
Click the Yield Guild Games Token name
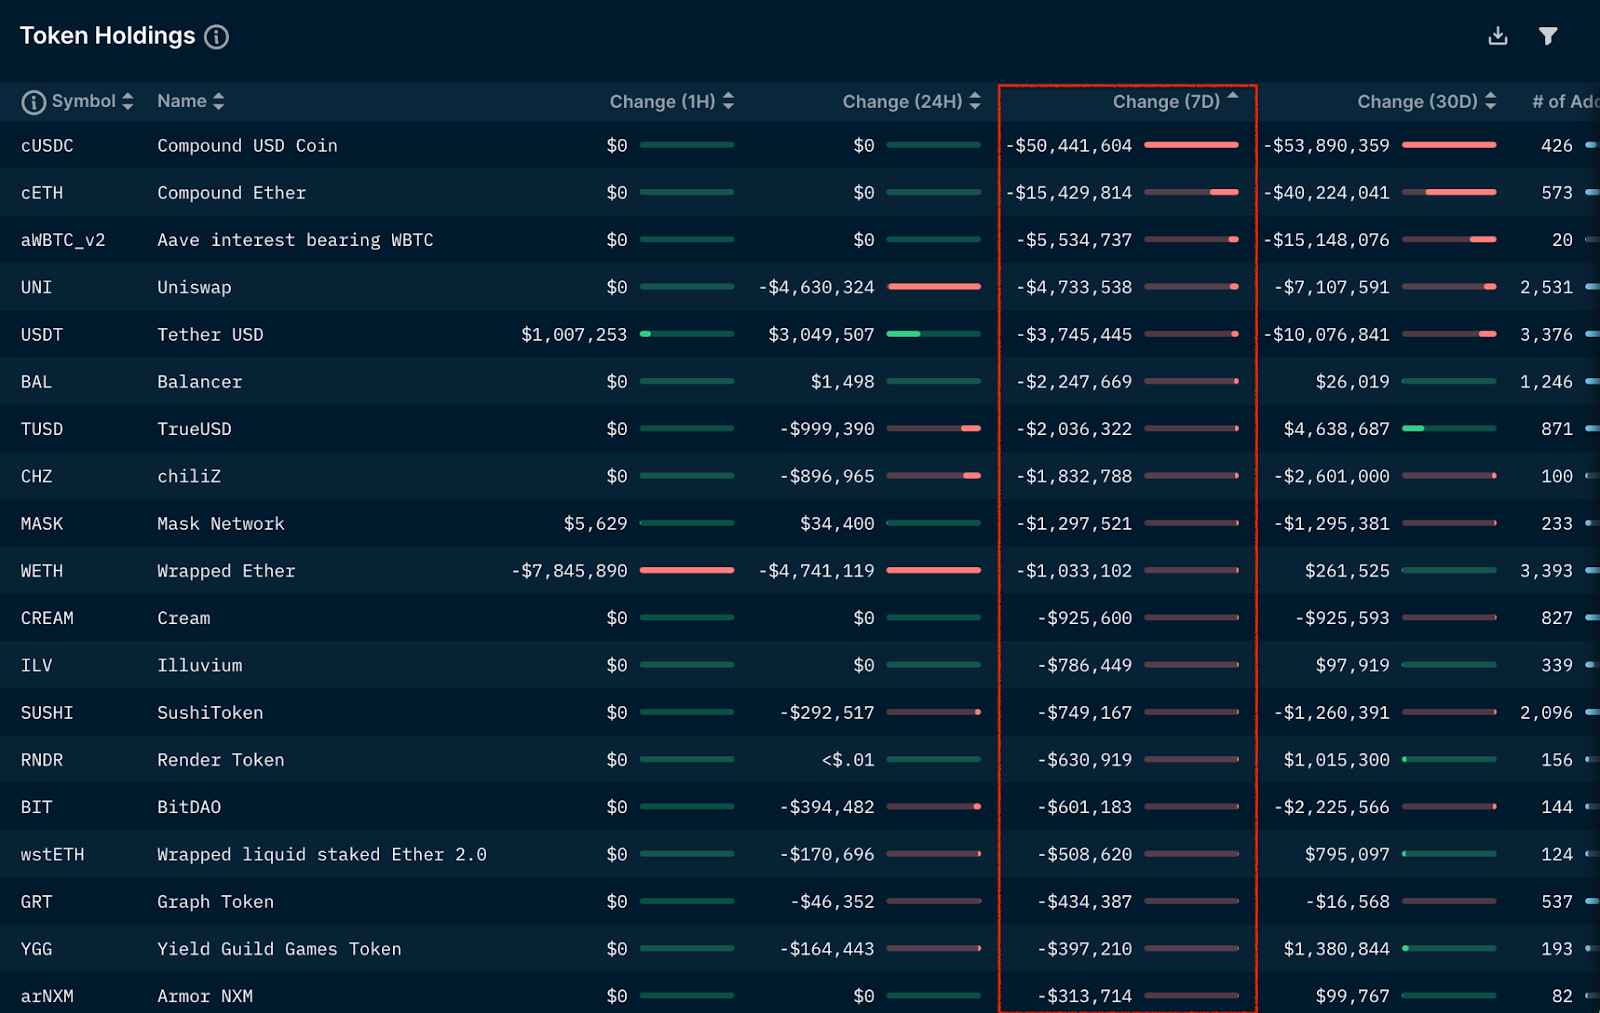click(279, 949)
